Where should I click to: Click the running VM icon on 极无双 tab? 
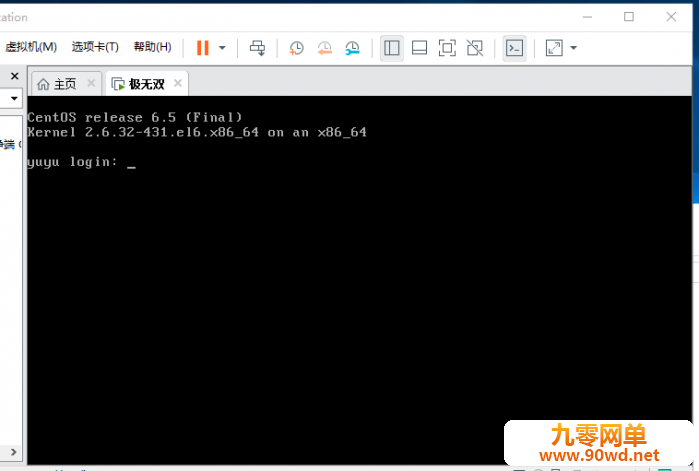click(118, 84)
